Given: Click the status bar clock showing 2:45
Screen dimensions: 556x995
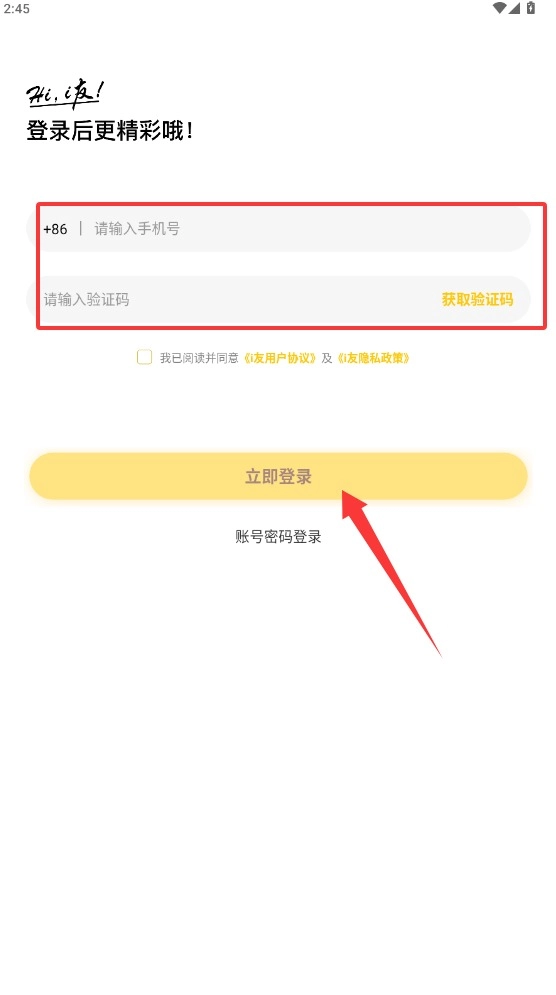Looking at the screenshot, I should tap(17, 9).
